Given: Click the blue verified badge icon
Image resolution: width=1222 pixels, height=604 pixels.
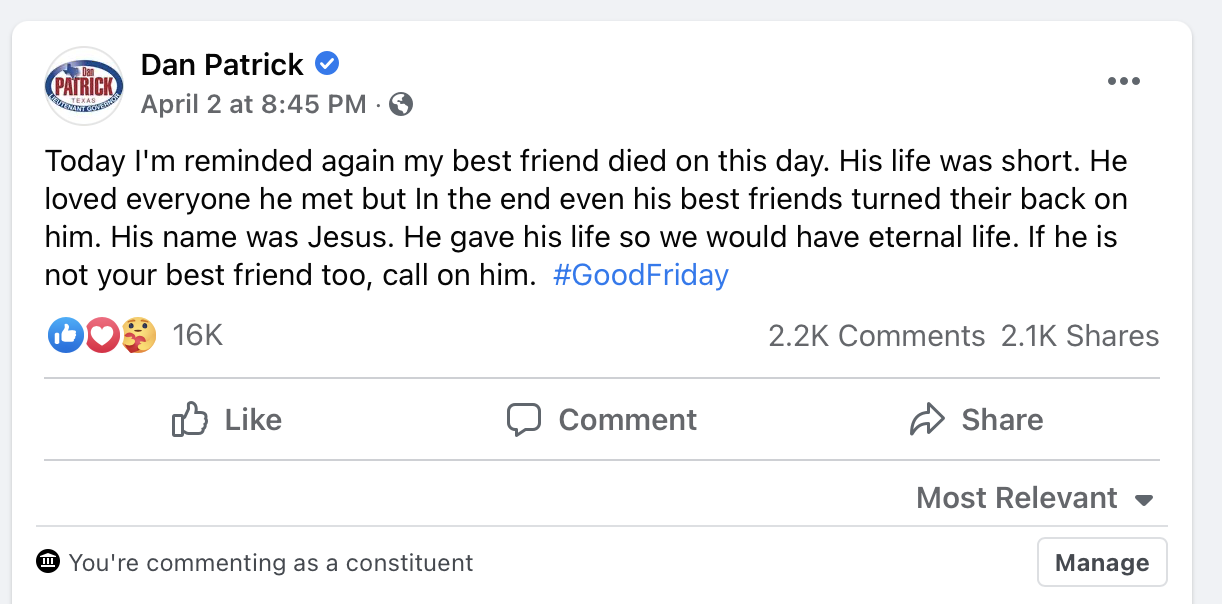Looking at the screenshot, I should [x=327, y=65].
